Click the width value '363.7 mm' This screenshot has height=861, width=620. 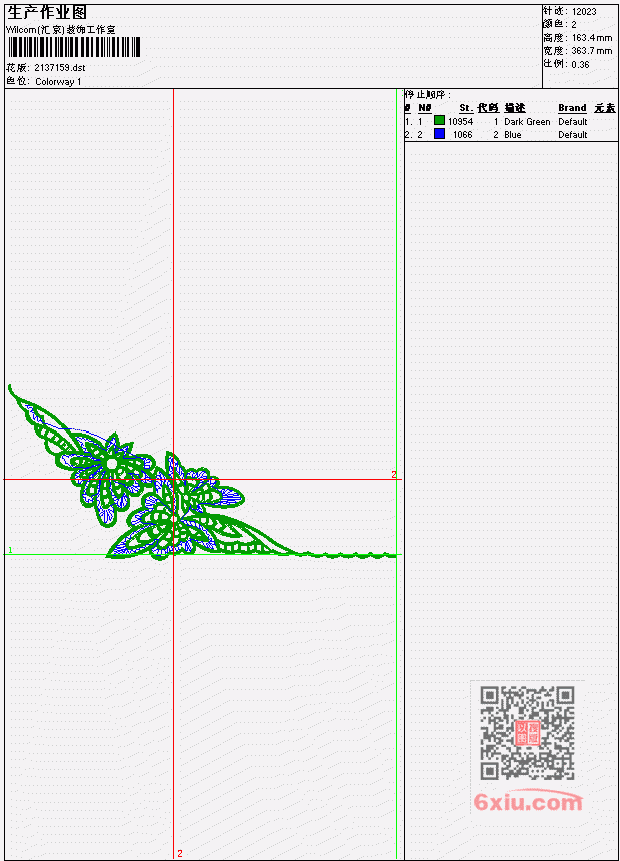pos(592,51)
